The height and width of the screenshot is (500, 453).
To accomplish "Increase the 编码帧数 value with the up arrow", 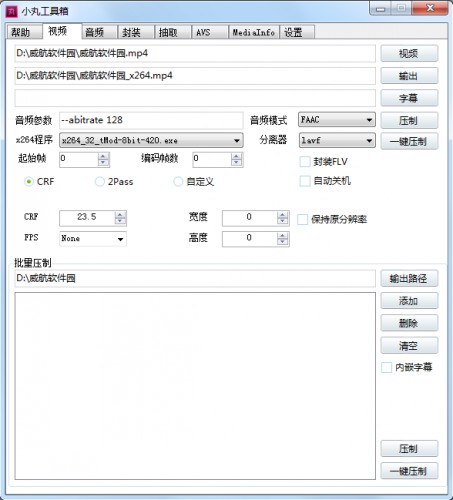I will point(236,156).
